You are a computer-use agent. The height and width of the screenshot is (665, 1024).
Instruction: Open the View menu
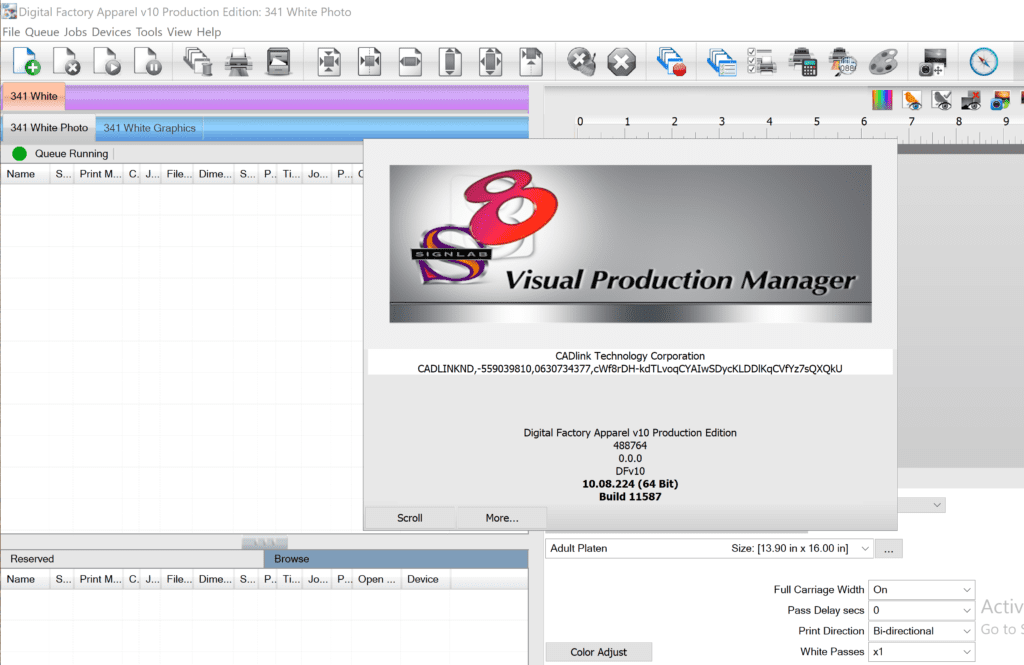[179, 32]
